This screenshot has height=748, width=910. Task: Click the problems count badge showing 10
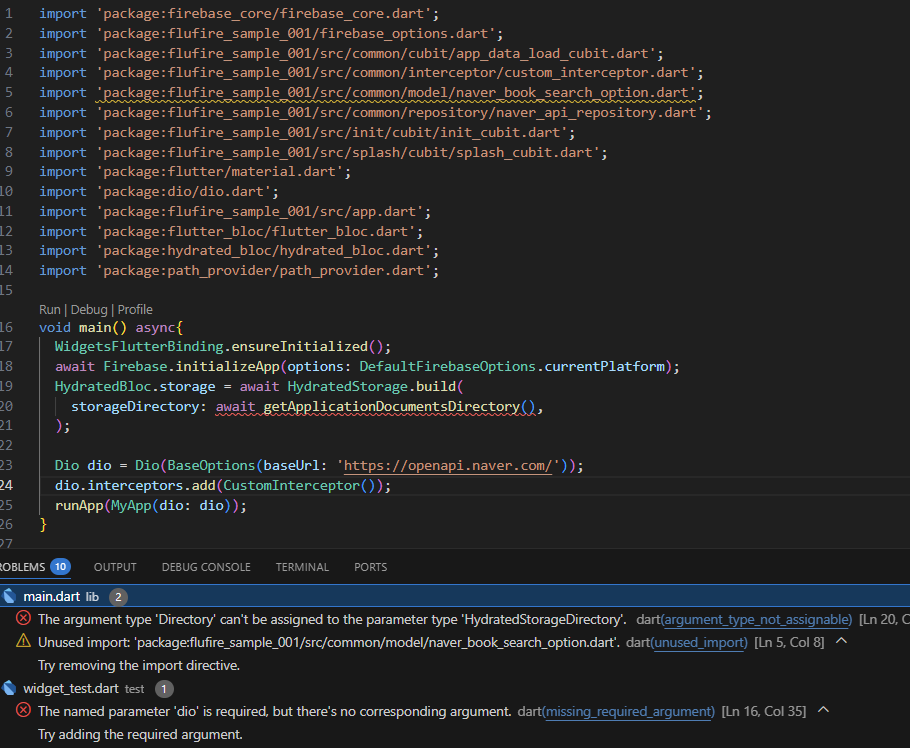[x=60, y=566]
